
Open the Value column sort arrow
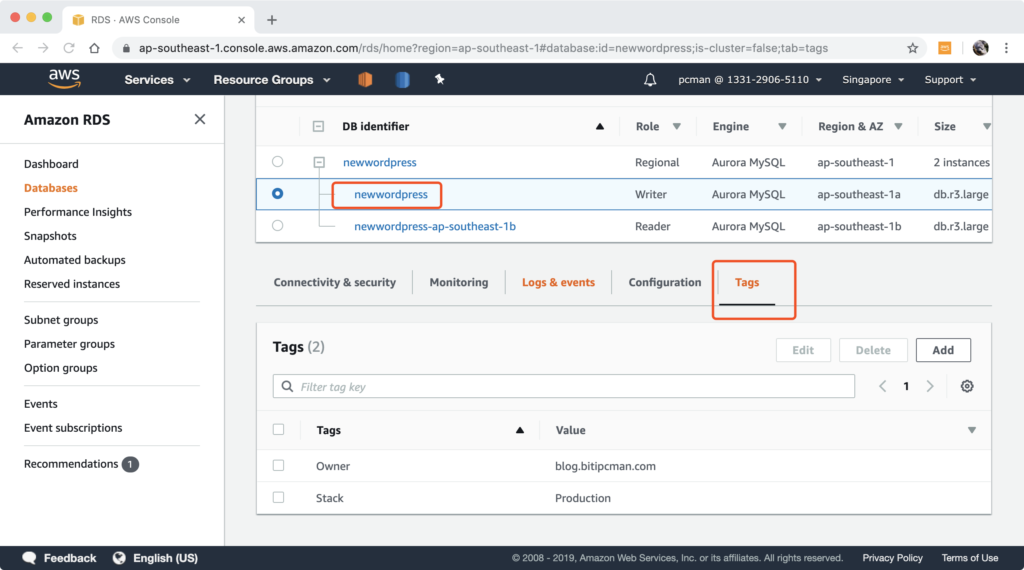(972, 430)
